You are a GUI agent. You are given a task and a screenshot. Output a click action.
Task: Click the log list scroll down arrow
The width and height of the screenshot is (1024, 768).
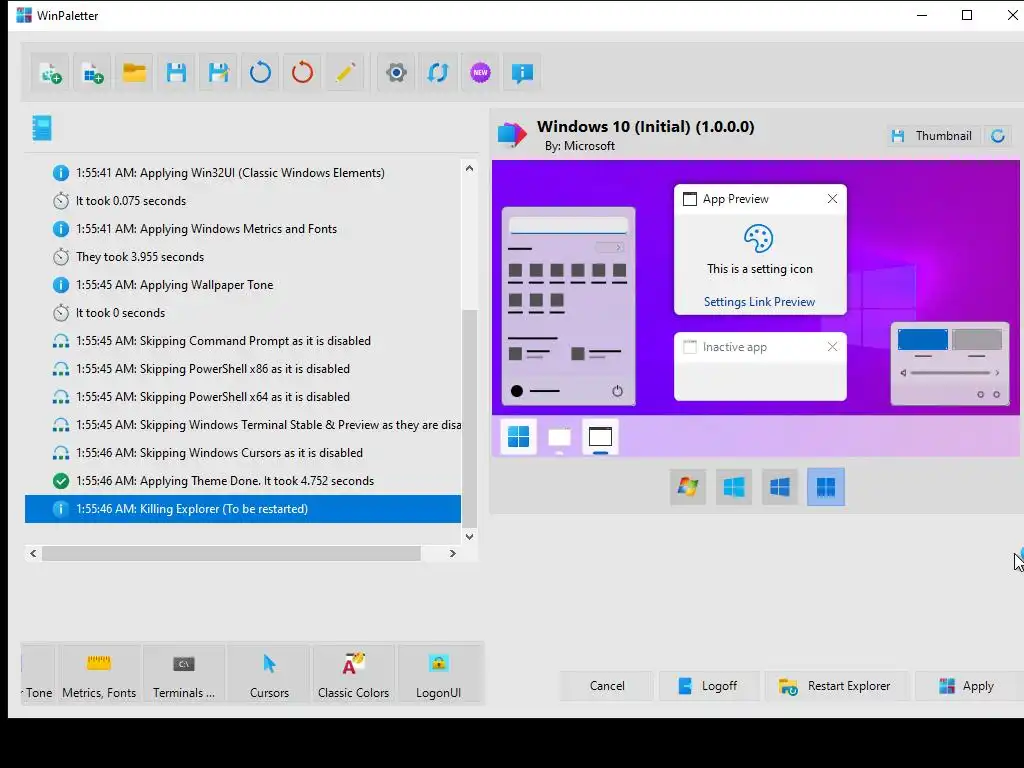point(469,536)
